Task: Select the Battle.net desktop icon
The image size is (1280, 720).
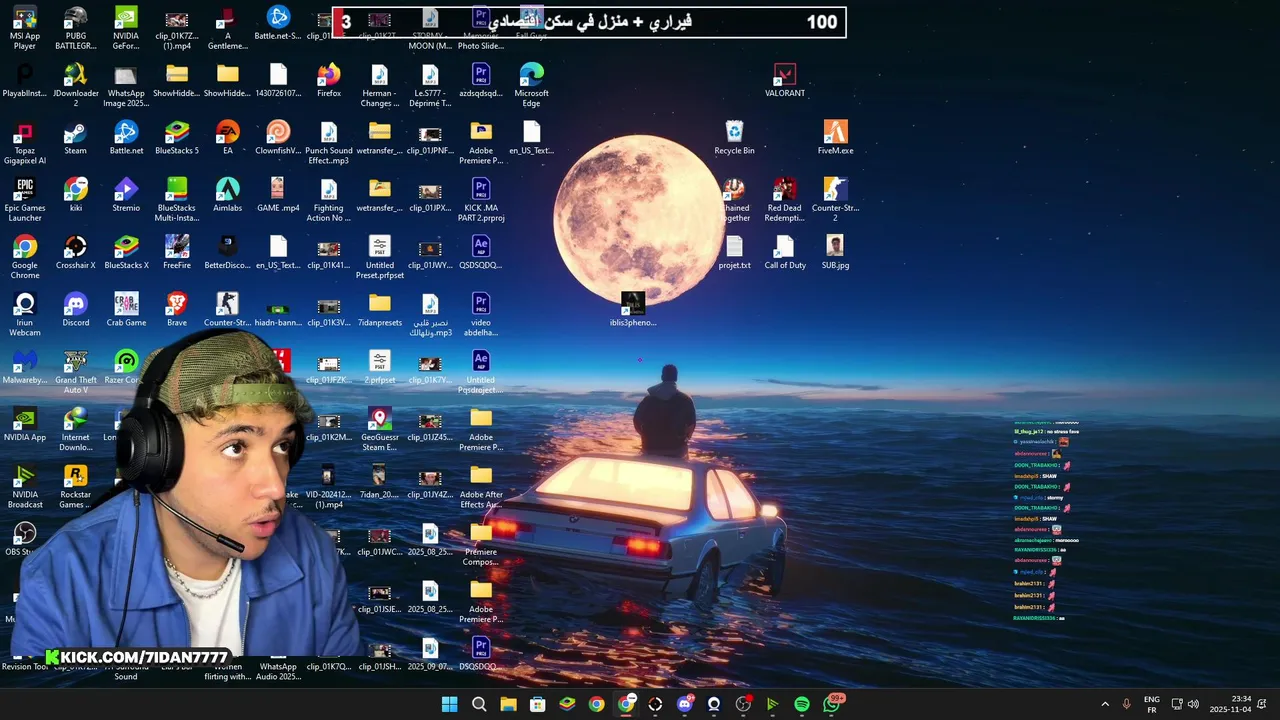Action: (126, 138)
